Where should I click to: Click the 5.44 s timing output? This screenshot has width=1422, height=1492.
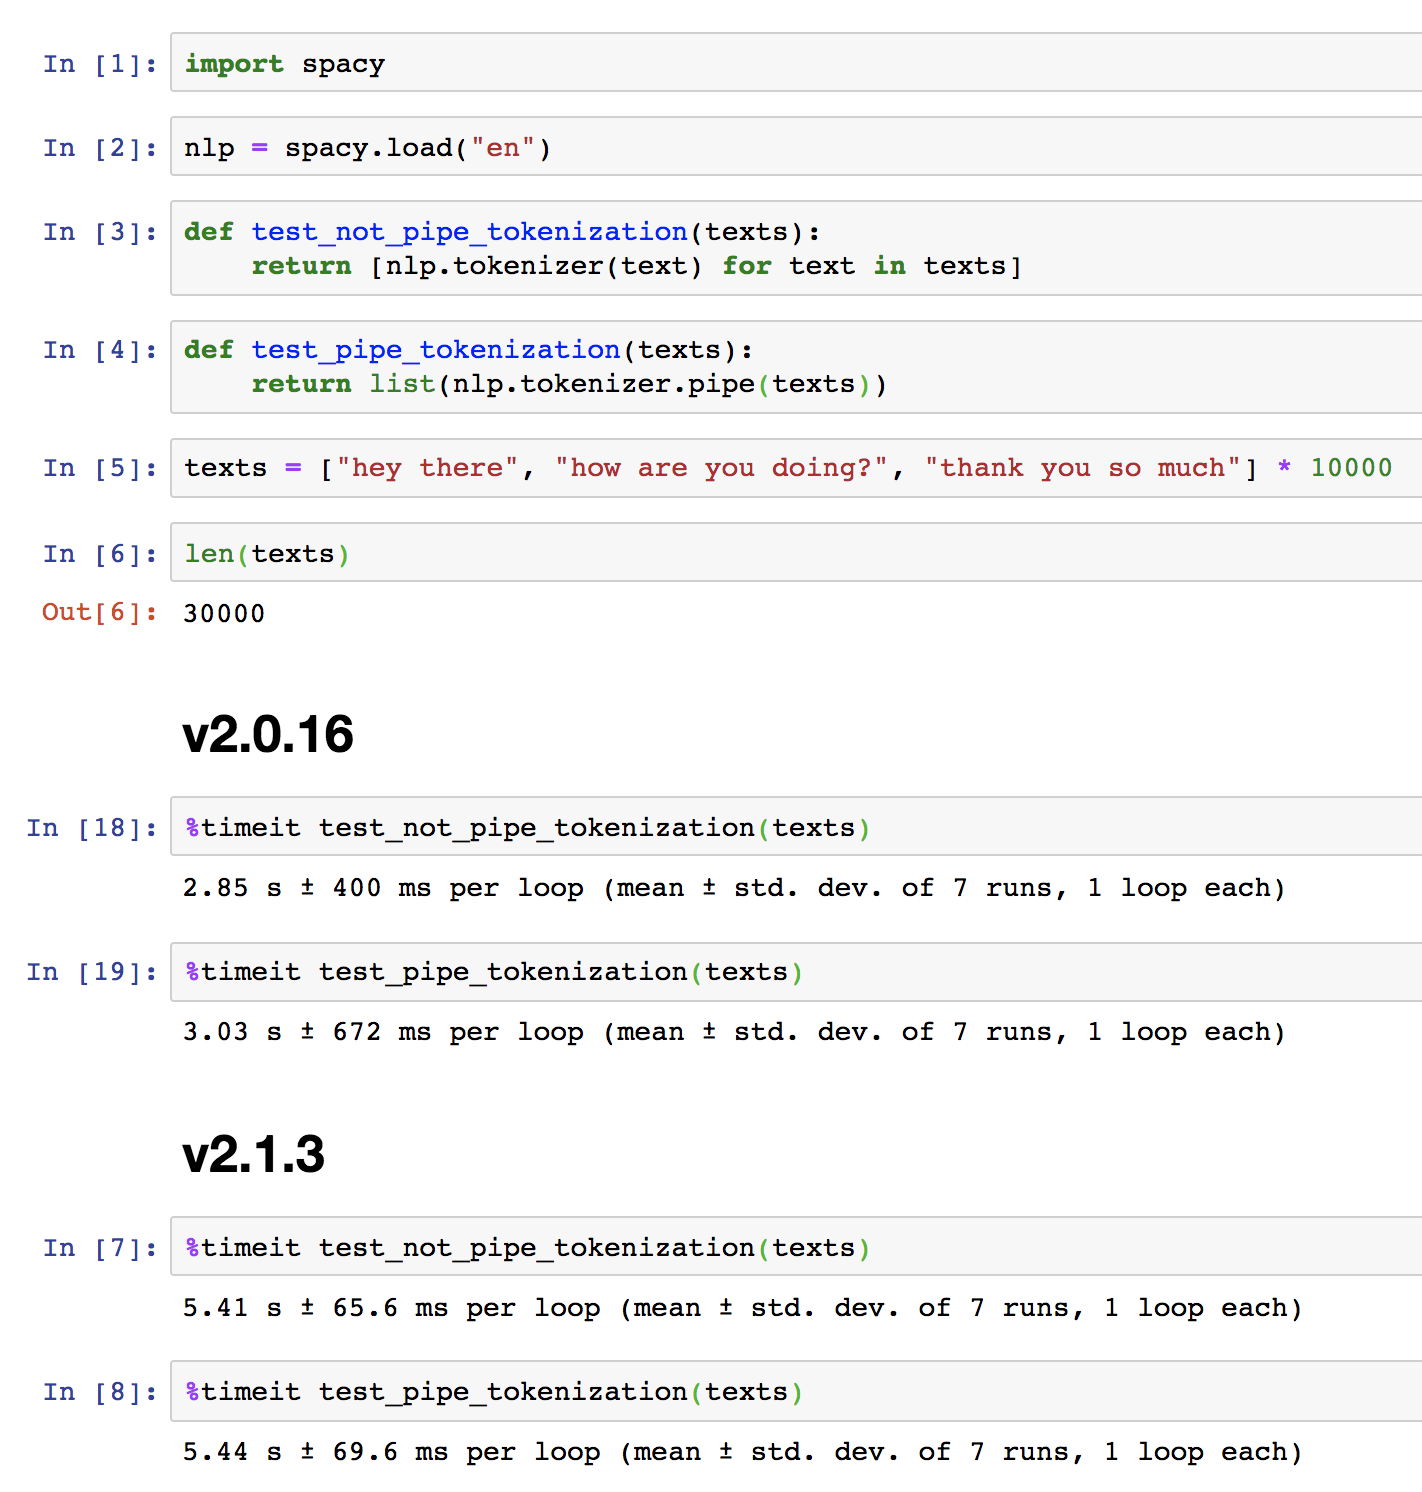point(740,1451)
